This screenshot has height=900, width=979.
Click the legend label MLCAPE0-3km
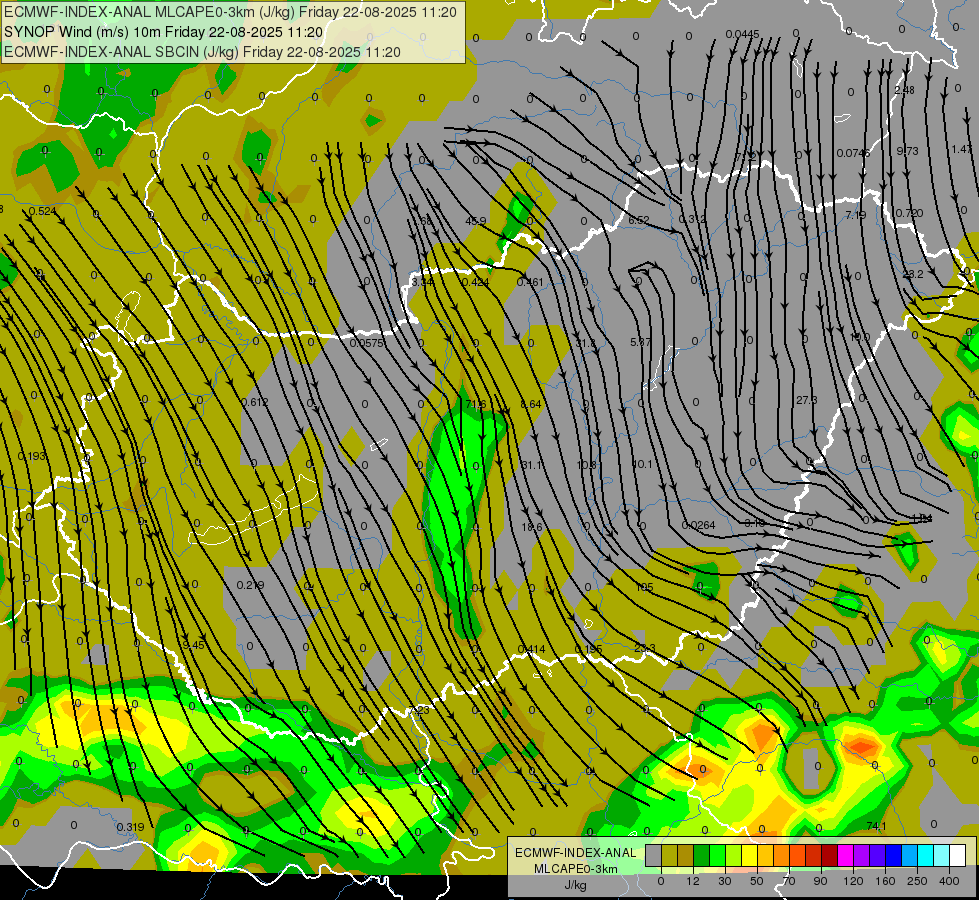pos(575,869)
